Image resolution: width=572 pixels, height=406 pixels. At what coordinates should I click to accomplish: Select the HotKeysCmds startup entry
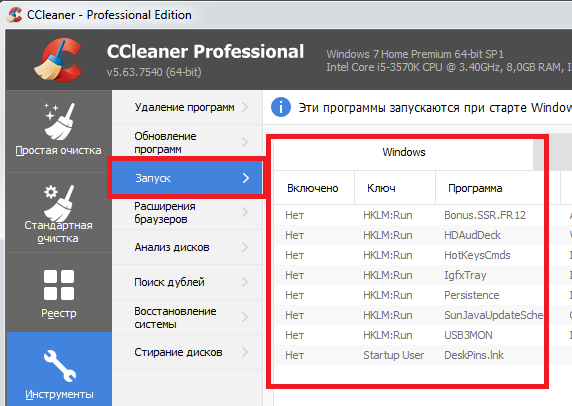pyautogui.click(x=477, y=255)
